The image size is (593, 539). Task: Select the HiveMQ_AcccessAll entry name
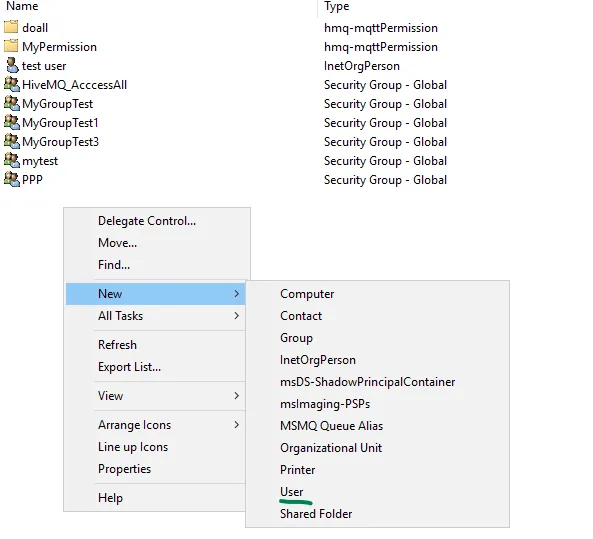tap(75, 85)
